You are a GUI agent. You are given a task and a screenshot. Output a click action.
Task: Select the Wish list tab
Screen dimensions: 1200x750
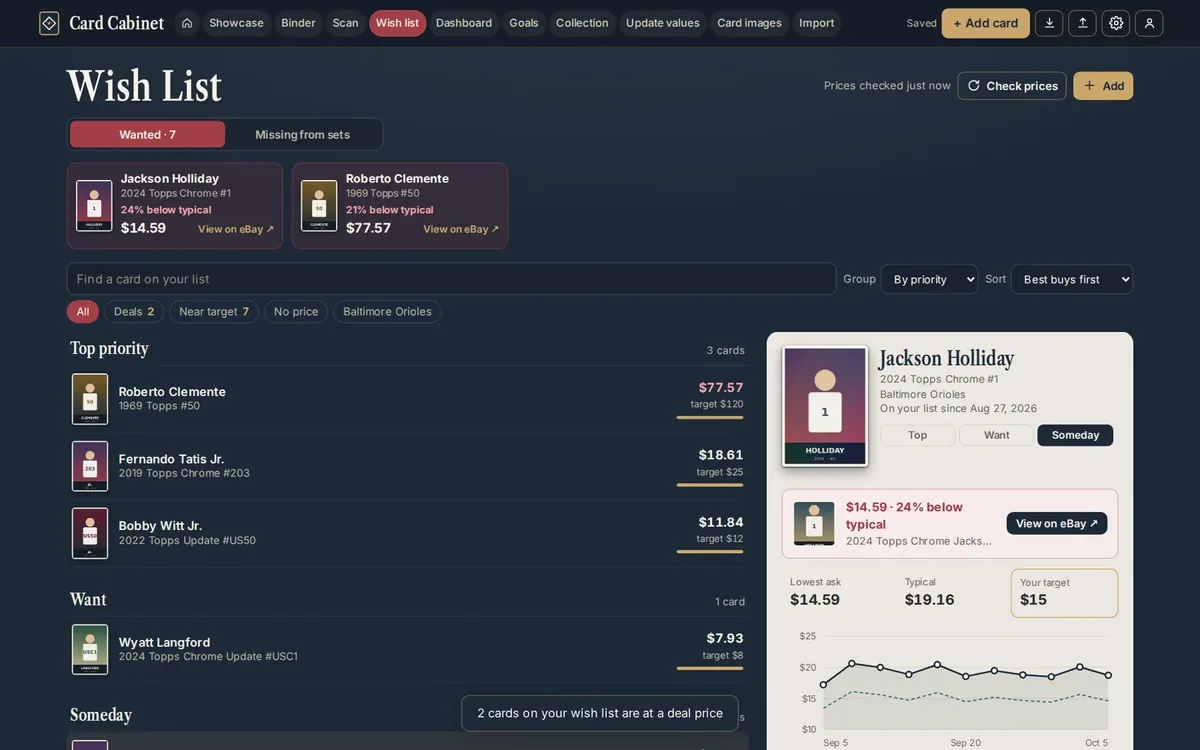point(398,23)
